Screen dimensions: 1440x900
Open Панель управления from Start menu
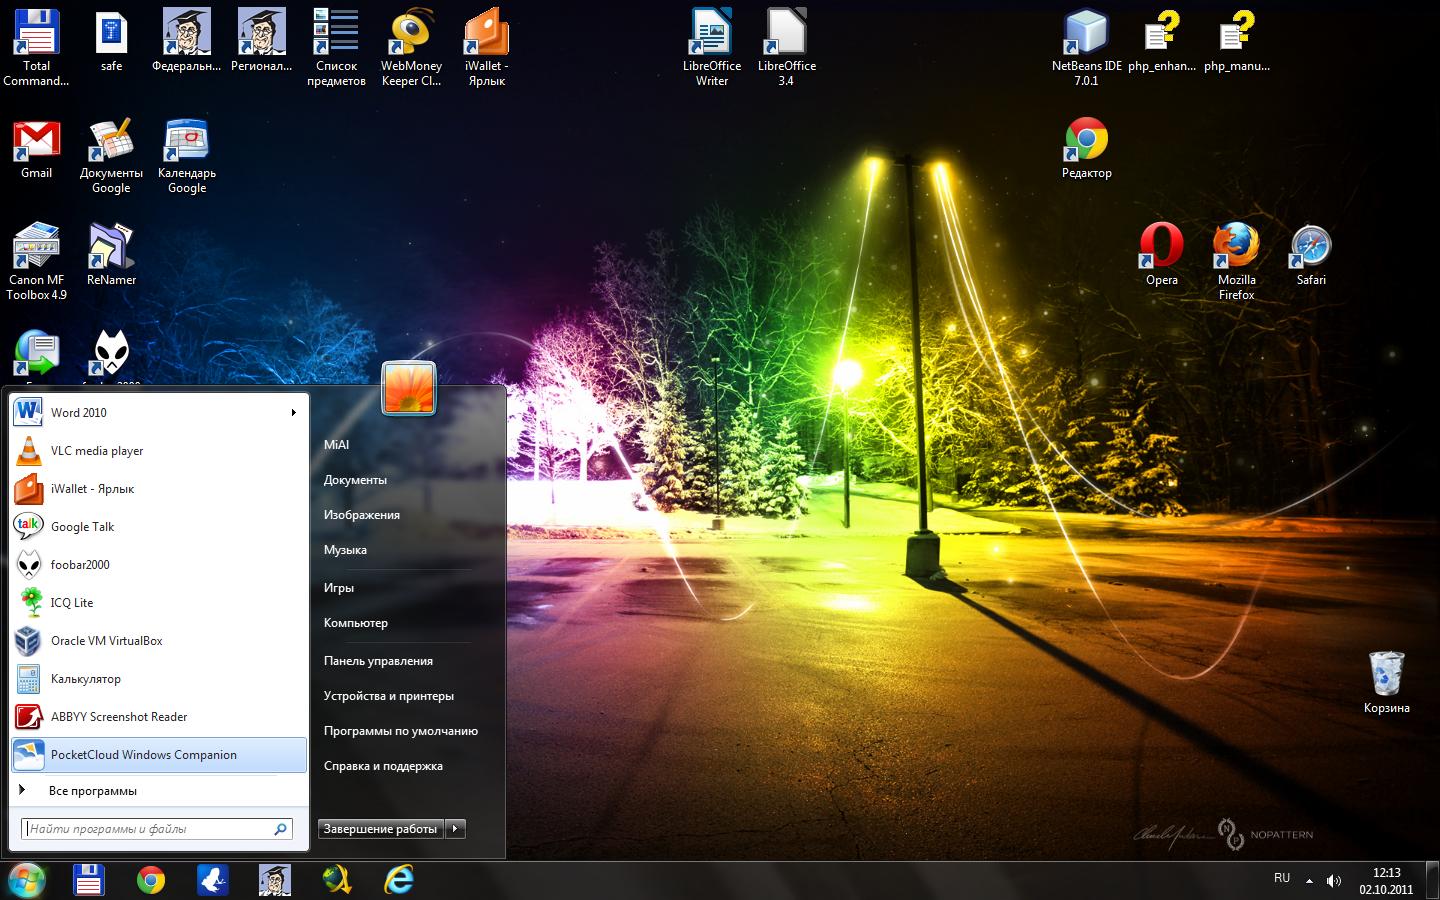[x=378, y=661]
